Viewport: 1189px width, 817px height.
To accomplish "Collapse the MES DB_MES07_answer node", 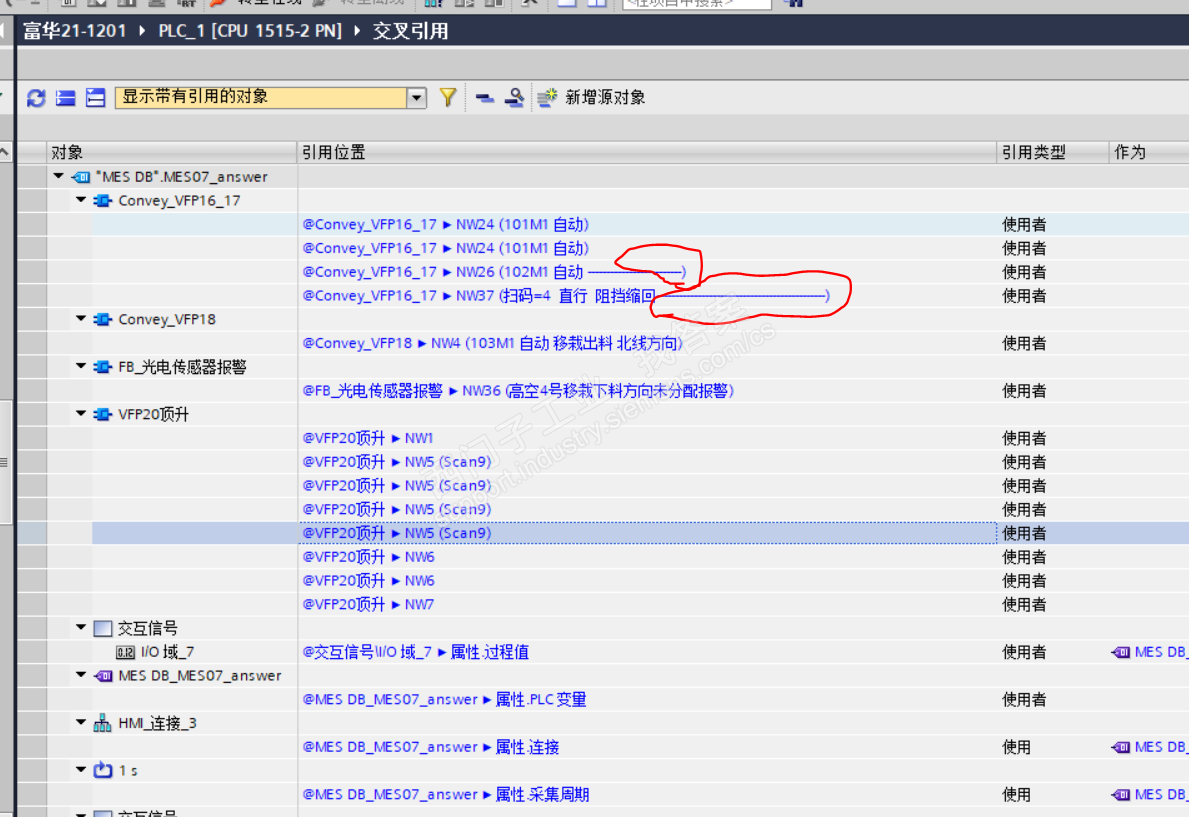I will click(81, 674).
